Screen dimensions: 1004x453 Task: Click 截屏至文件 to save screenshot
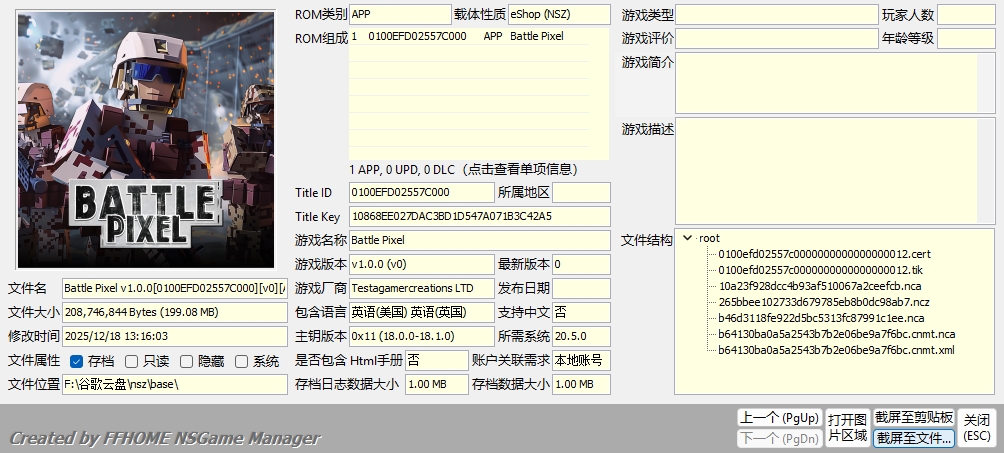(x=913, y=438)
